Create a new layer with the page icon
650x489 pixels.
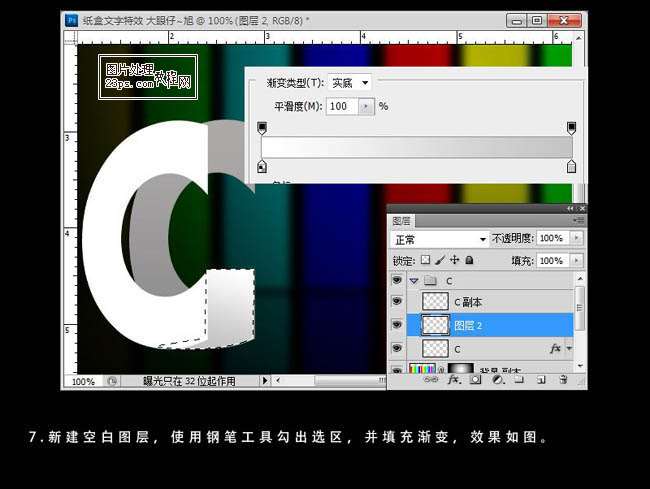point(541,379)
